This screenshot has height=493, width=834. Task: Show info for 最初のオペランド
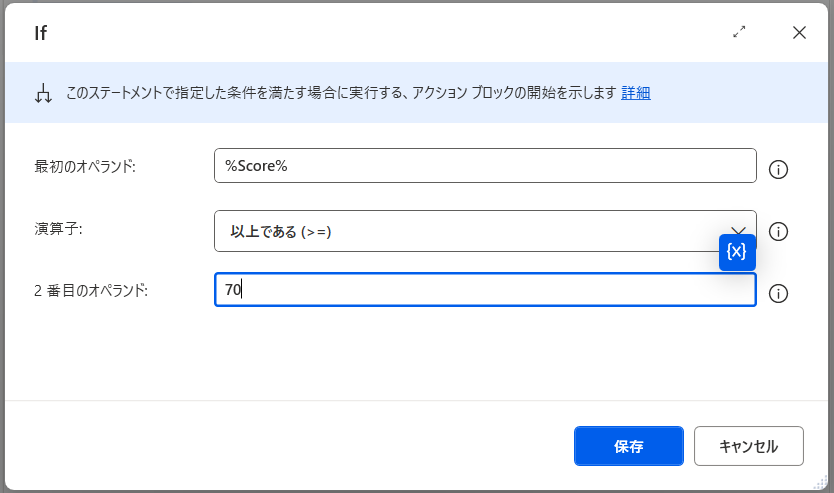(778, 169)
